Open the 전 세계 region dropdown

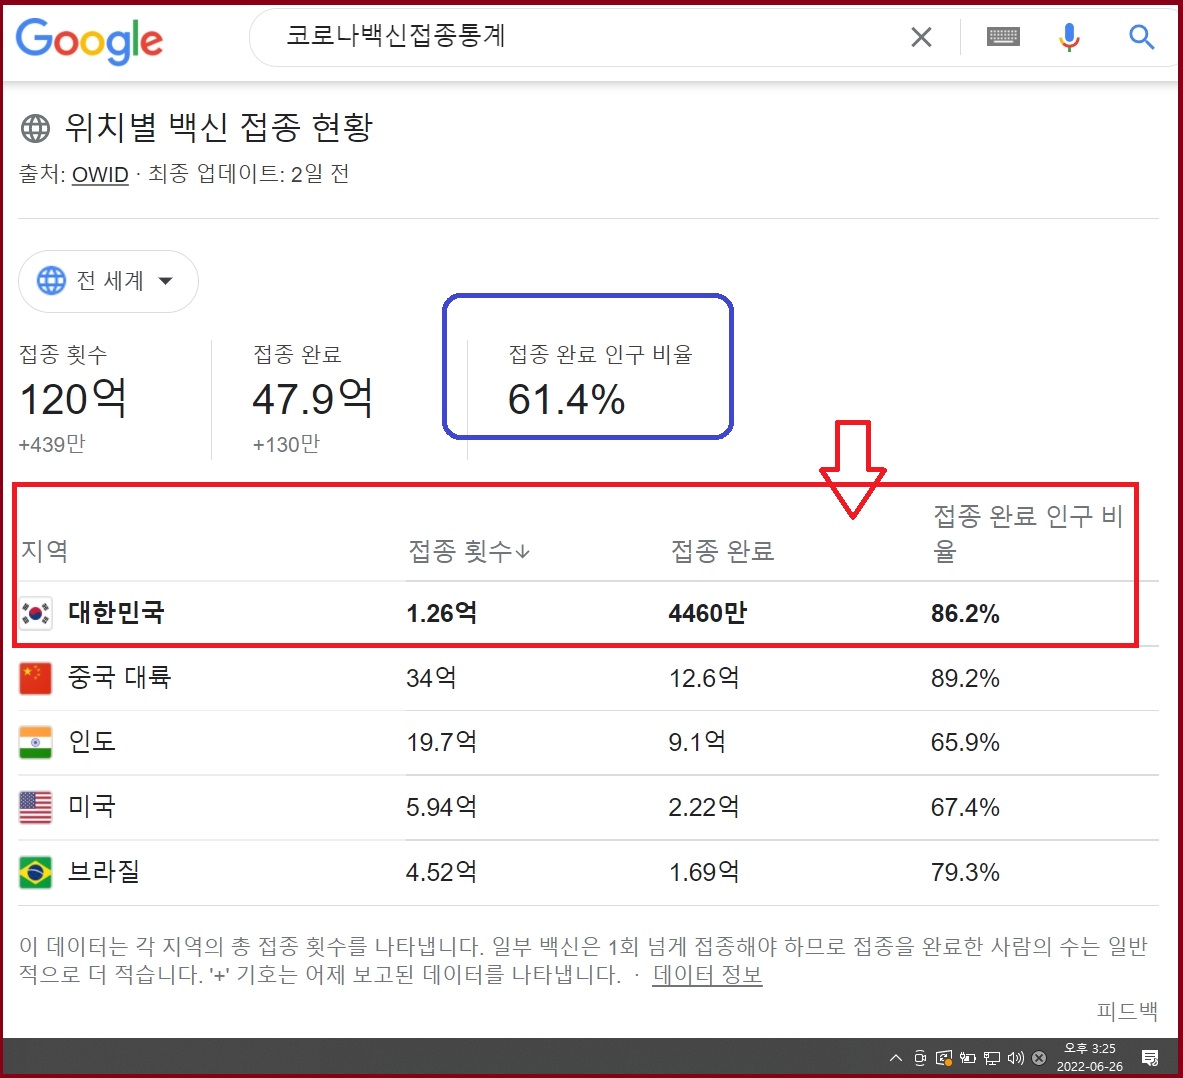[x=108, y=281]
